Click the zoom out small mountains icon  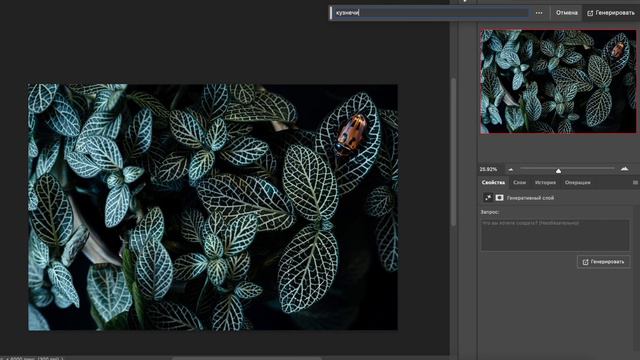click(511, 169)
